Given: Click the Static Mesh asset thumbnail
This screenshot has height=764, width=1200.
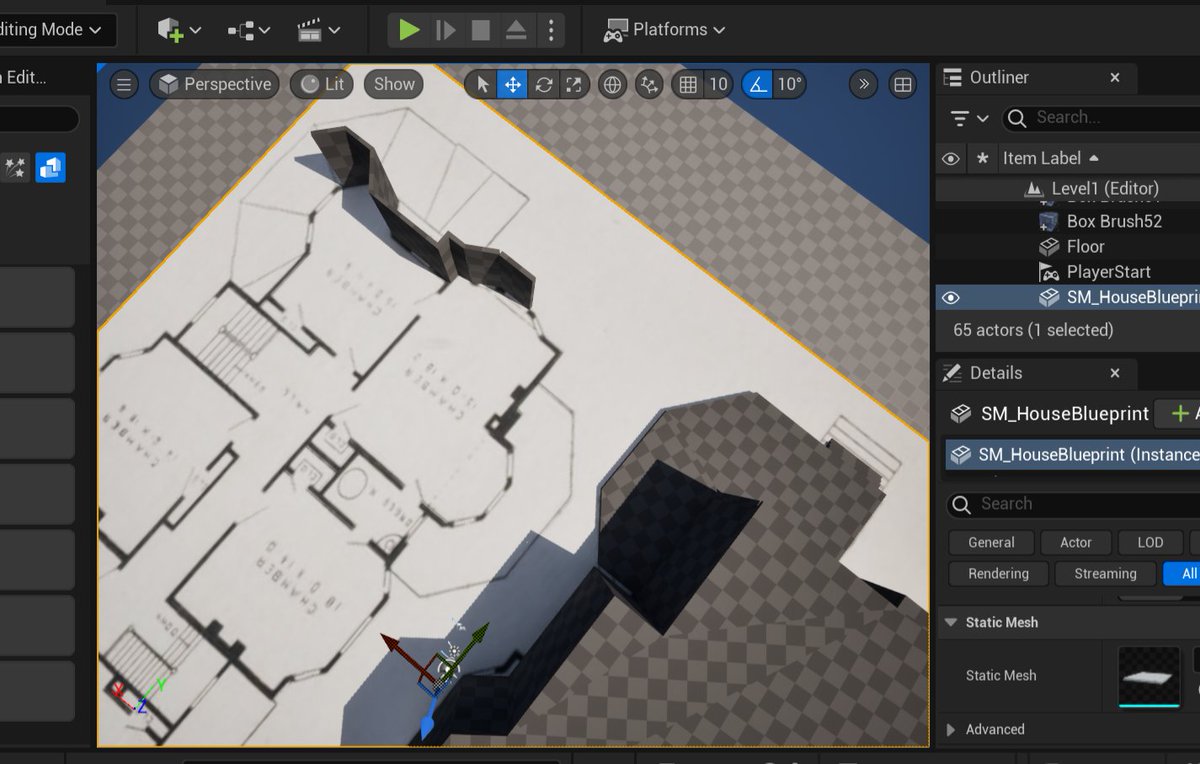Looking at the screenshot, I should 1149,676.
